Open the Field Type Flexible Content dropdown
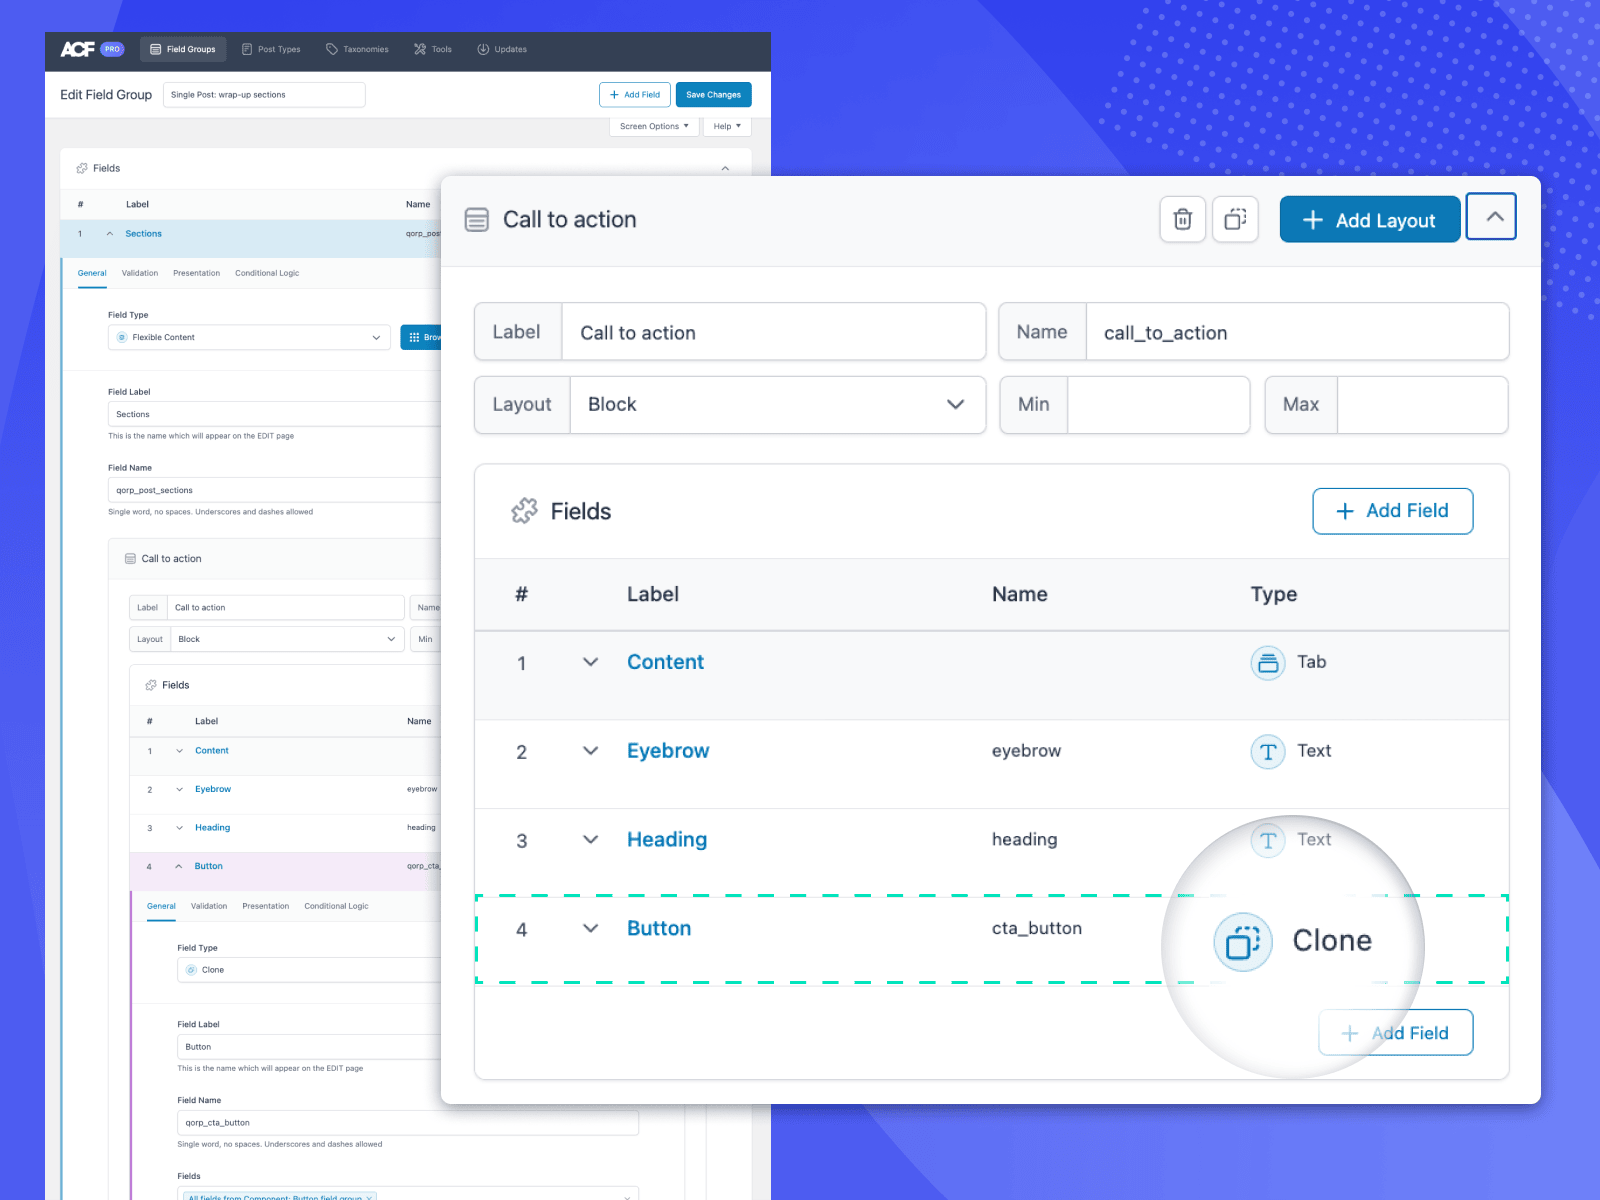The width and height of the screenshot is (1600, 1200). coord(248,338)
